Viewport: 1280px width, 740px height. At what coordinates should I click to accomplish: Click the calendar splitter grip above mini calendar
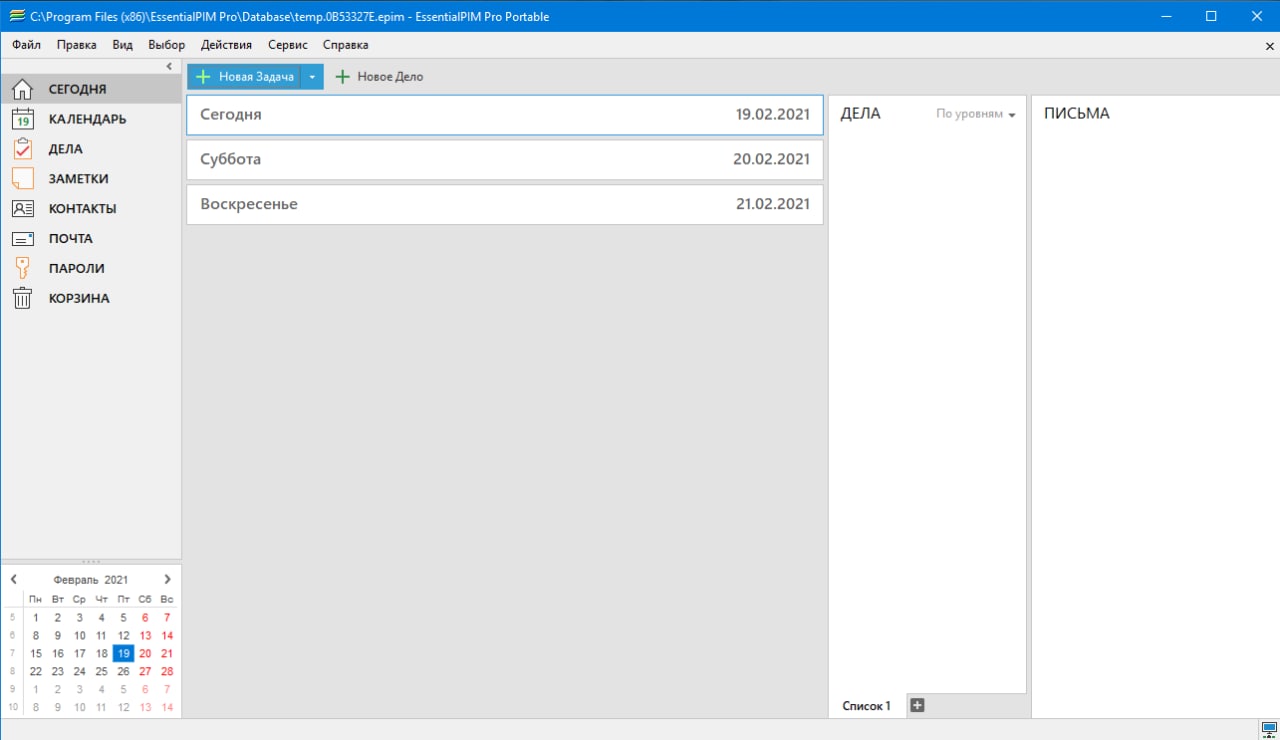coord(91,562)
